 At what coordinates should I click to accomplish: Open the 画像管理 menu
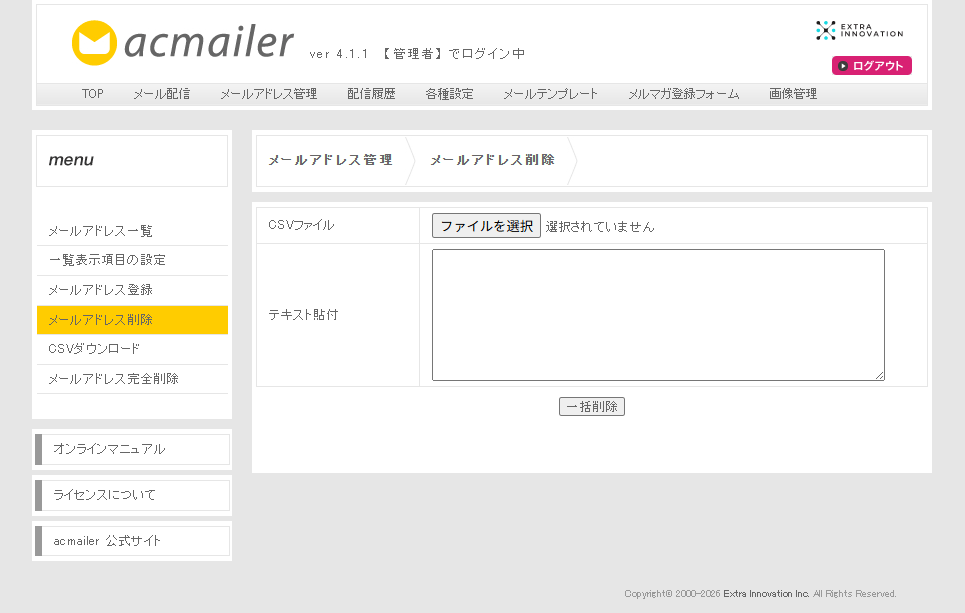(x=793, y=94)
